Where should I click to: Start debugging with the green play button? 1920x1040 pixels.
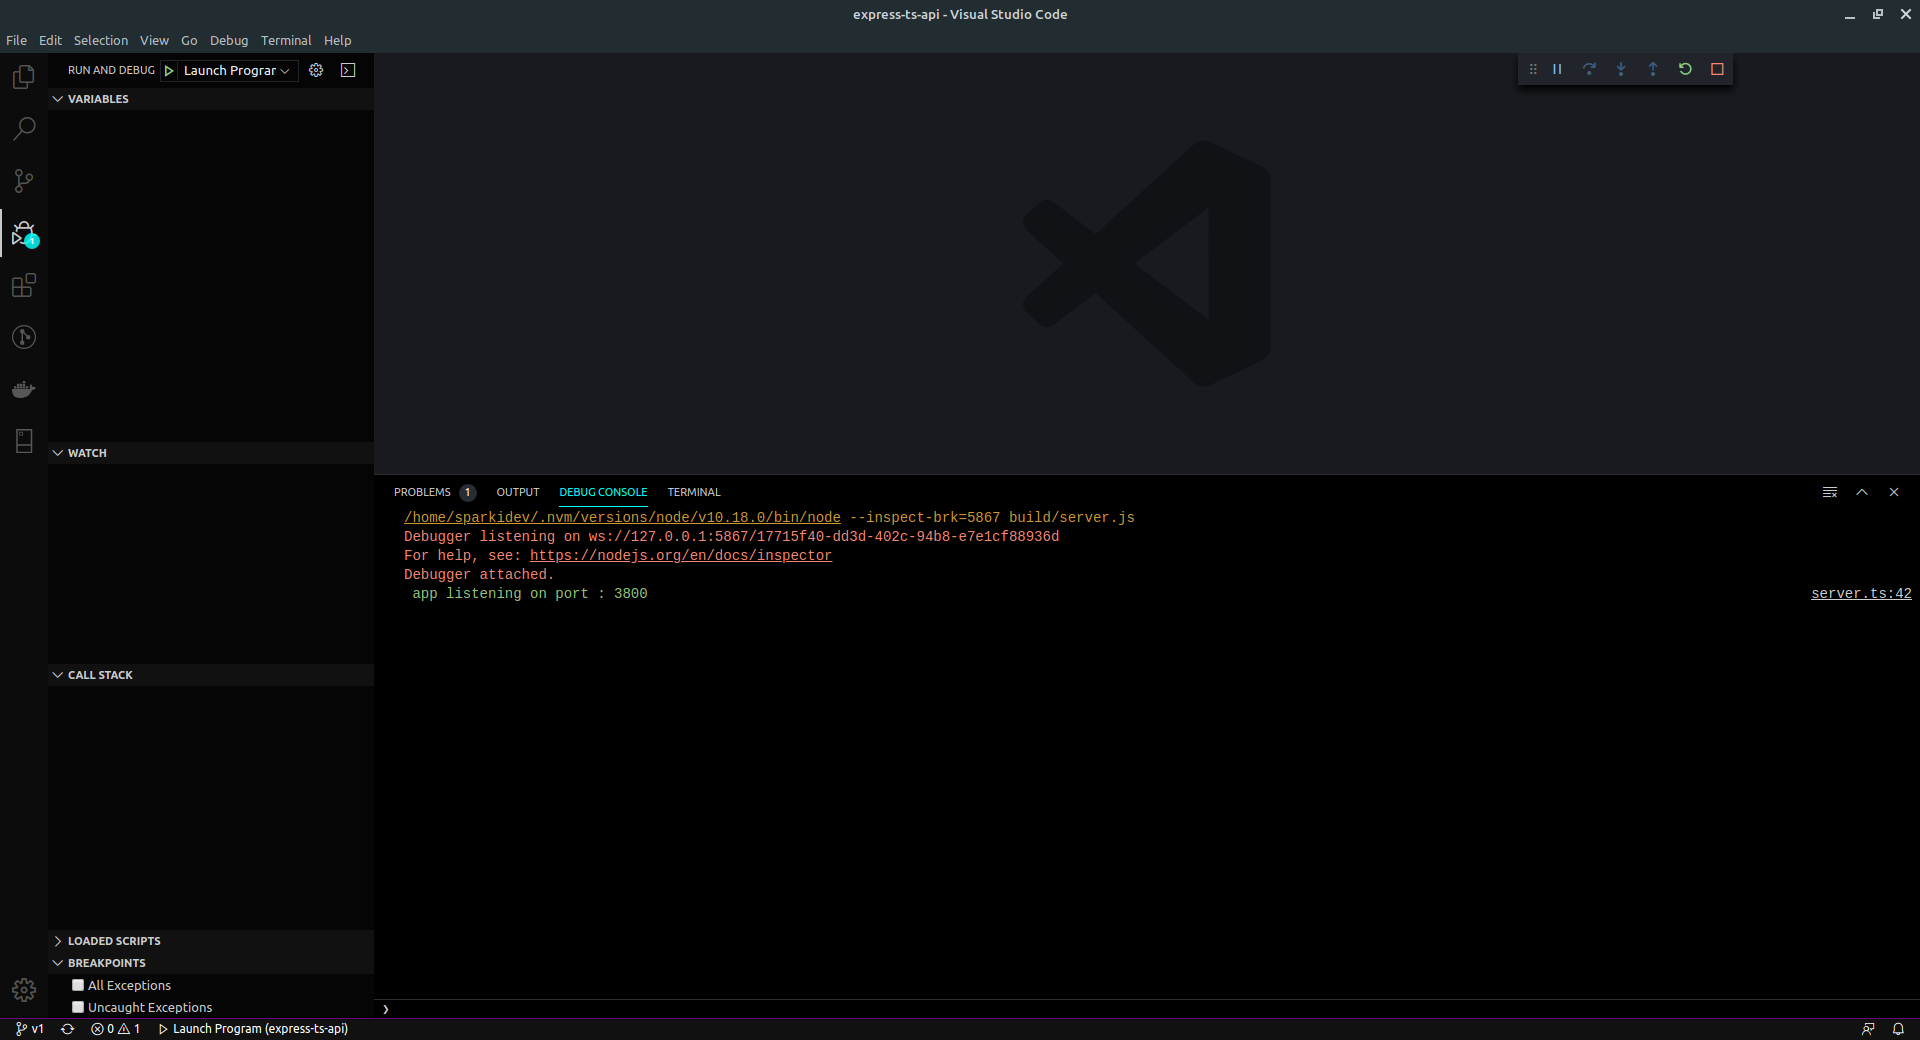click(169, 70)
